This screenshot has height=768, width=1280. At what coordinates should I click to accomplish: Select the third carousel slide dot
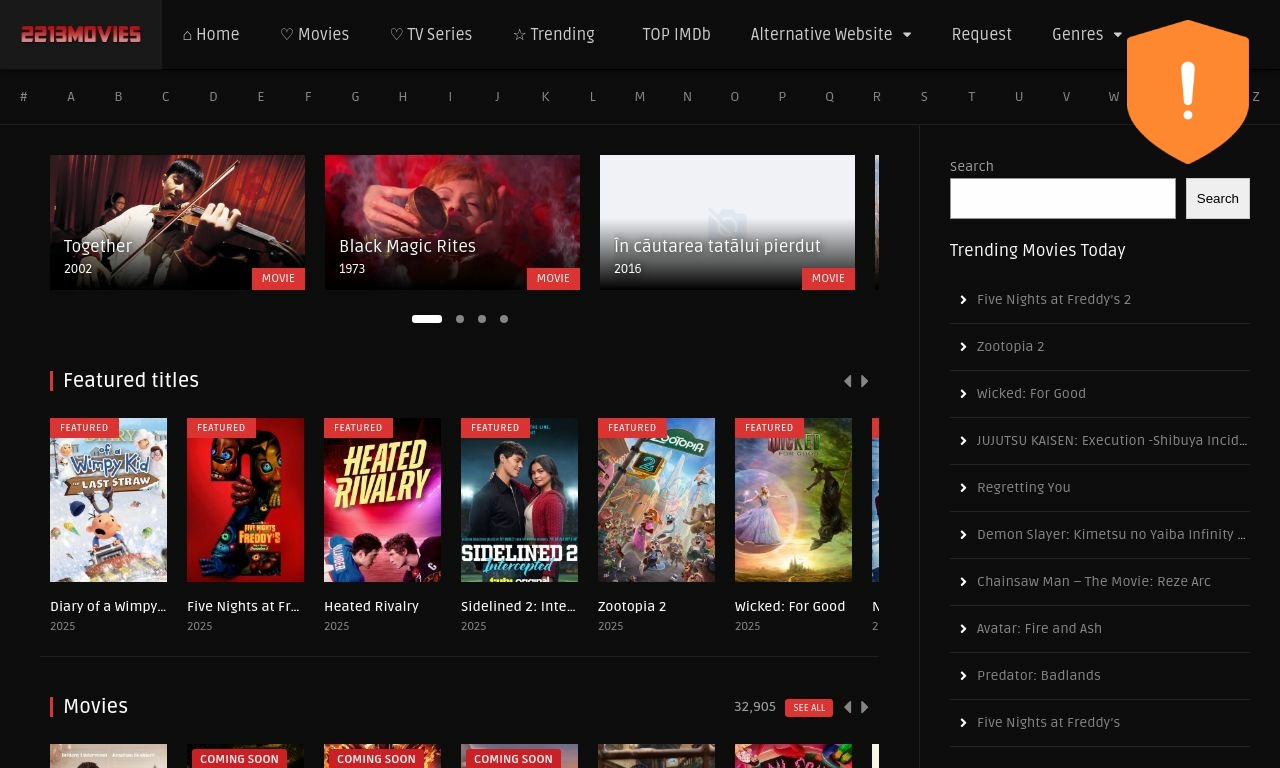click(x=482, y=319)
